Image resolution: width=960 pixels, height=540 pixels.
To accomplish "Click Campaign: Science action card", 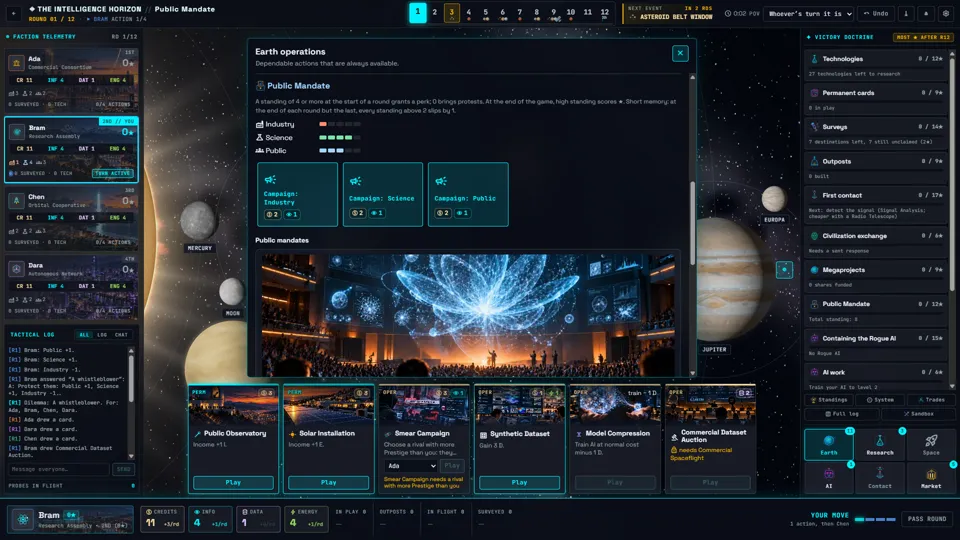I will (383, 195).
